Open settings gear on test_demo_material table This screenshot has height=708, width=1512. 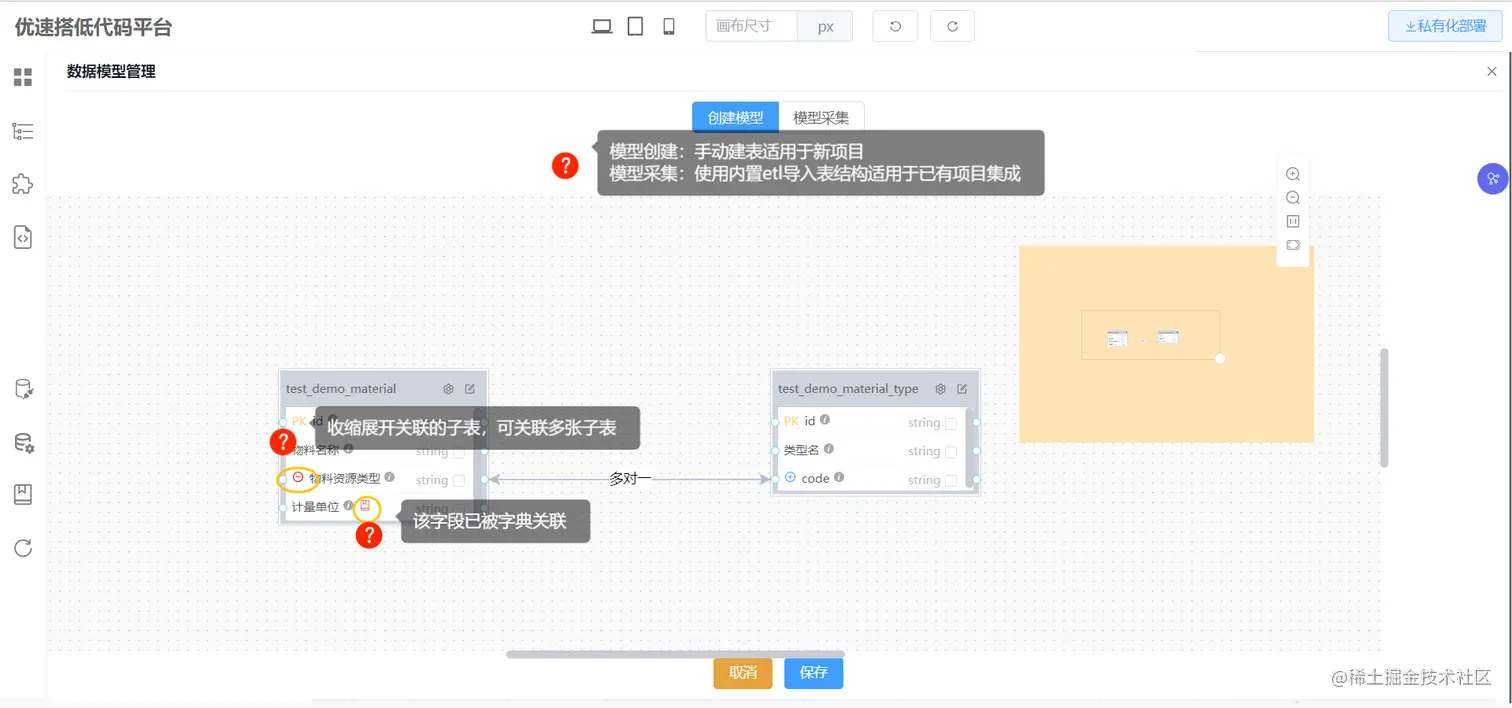coord(448,389)
